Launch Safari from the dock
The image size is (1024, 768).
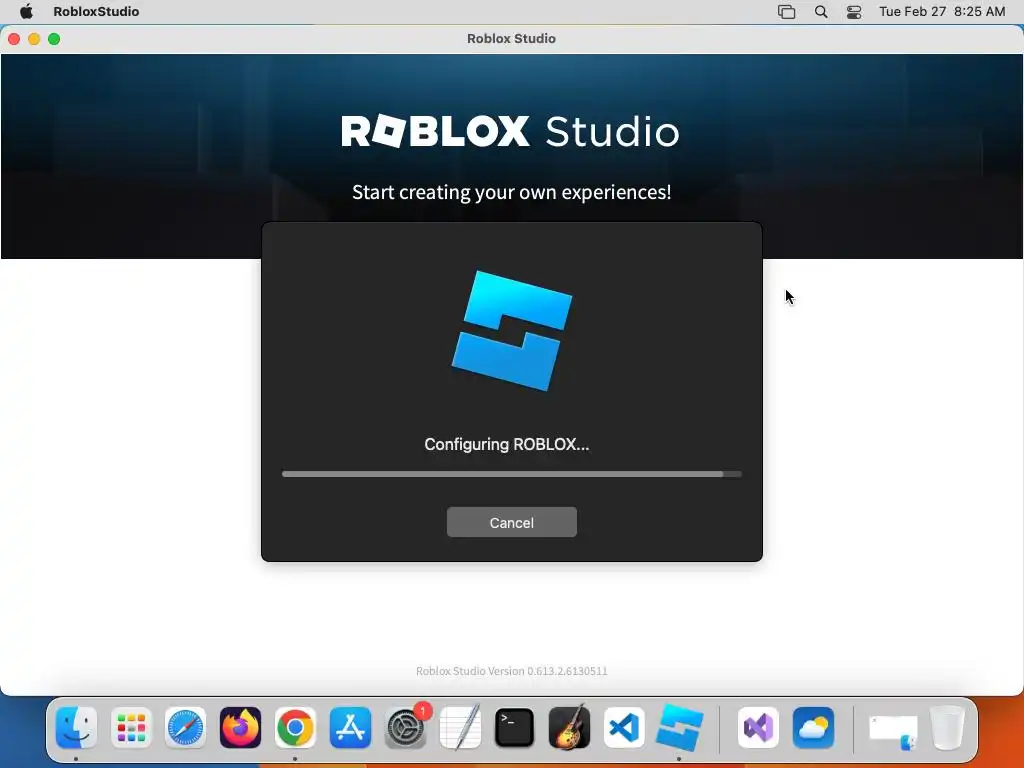click(185, 728)
